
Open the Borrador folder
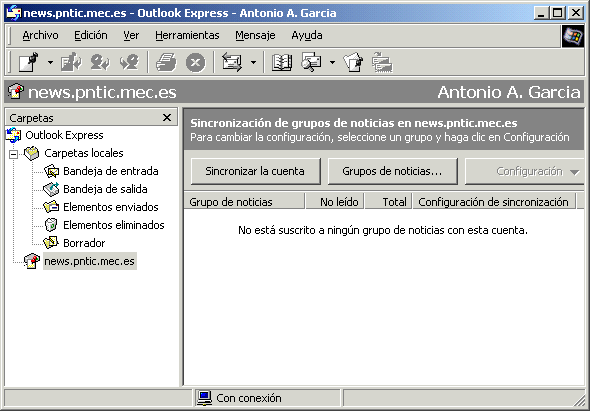[x=84, y=243]
